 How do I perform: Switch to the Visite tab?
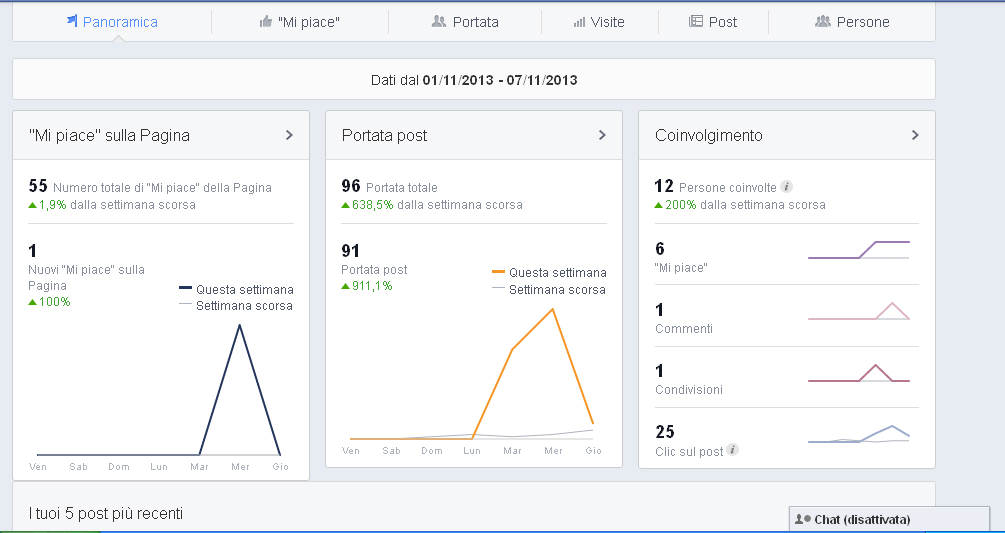click(x=599, y=22)
